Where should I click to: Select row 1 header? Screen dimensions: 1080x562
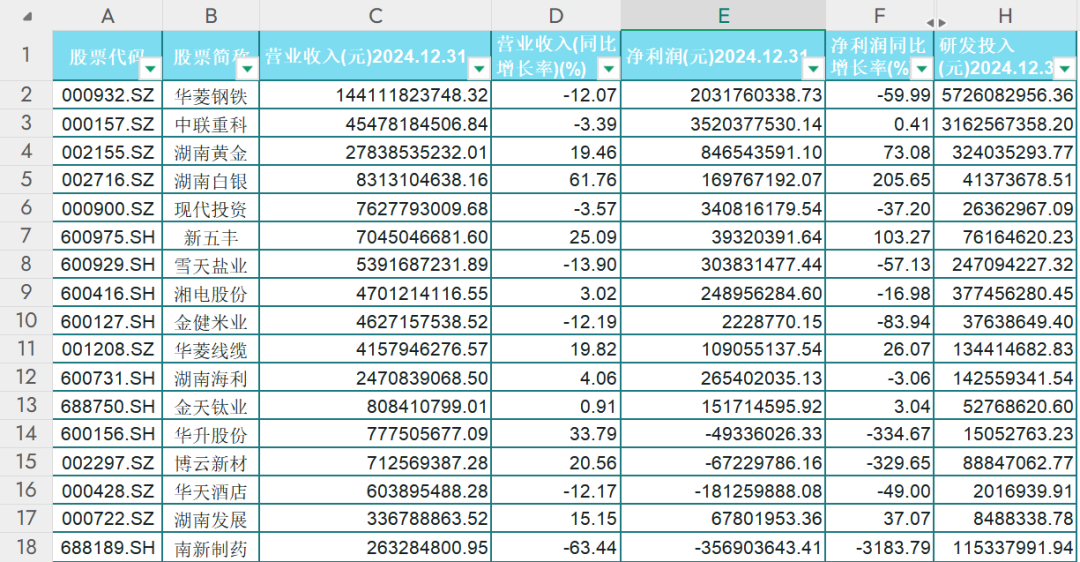click(26, 55)
